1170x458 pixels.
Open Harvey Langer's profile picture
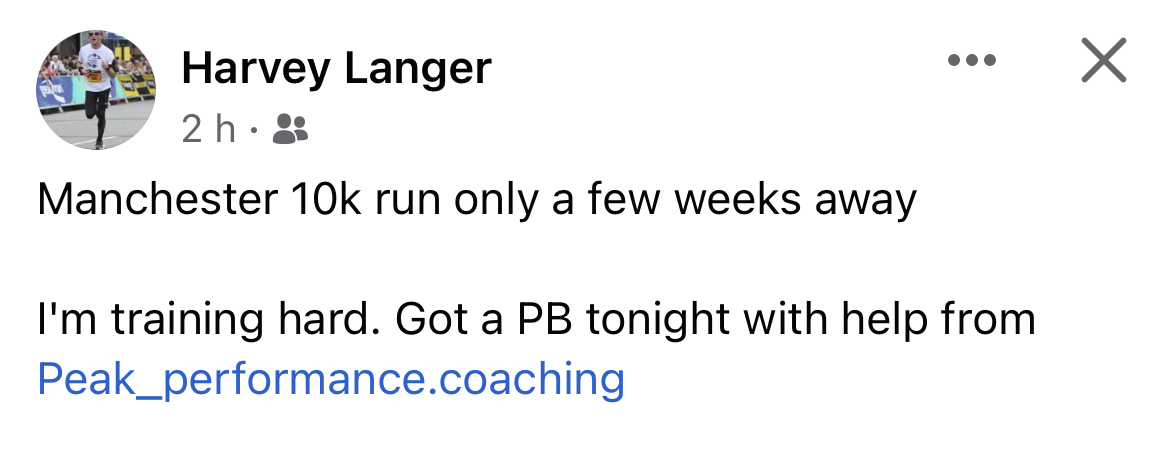96,89
